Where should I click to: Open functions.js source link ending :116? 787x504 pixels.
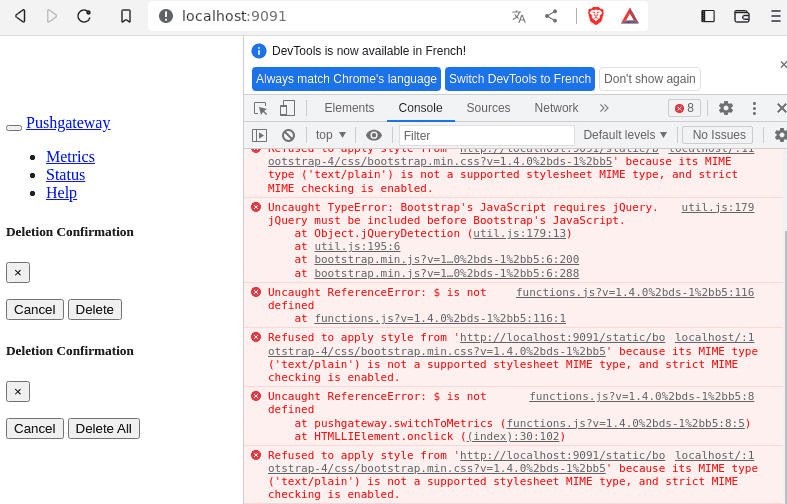pos(635,292)
